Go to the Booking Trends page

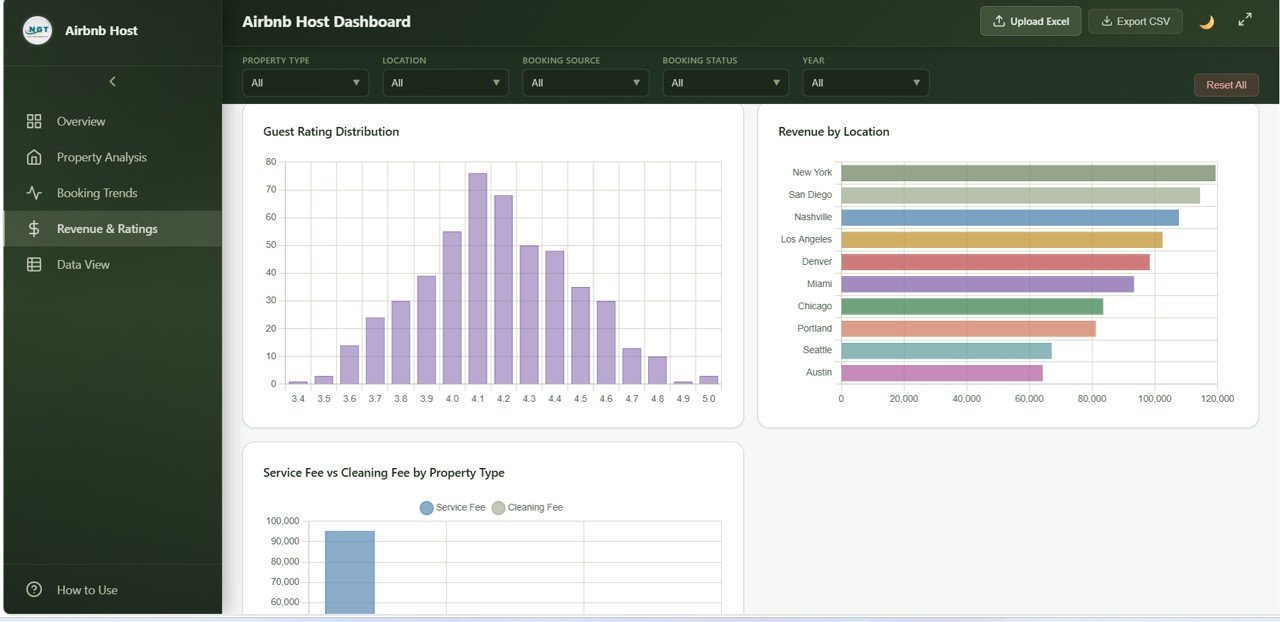coord(97,193)
